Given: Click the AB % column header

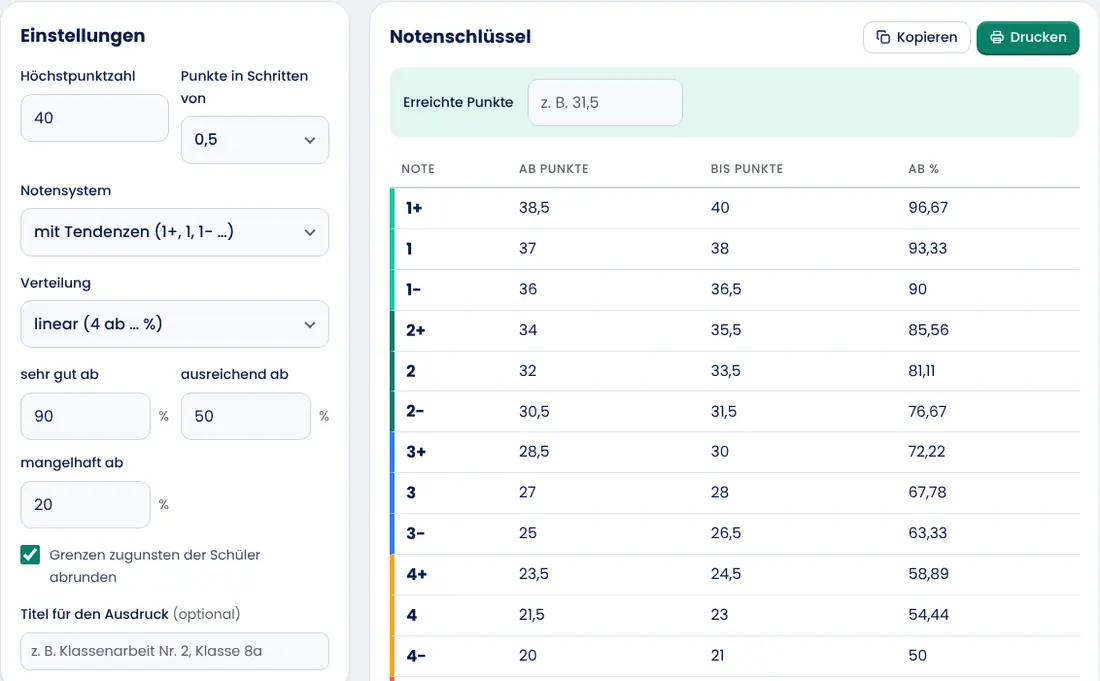Looking at the screenshot, I should (x=923, y=169).
